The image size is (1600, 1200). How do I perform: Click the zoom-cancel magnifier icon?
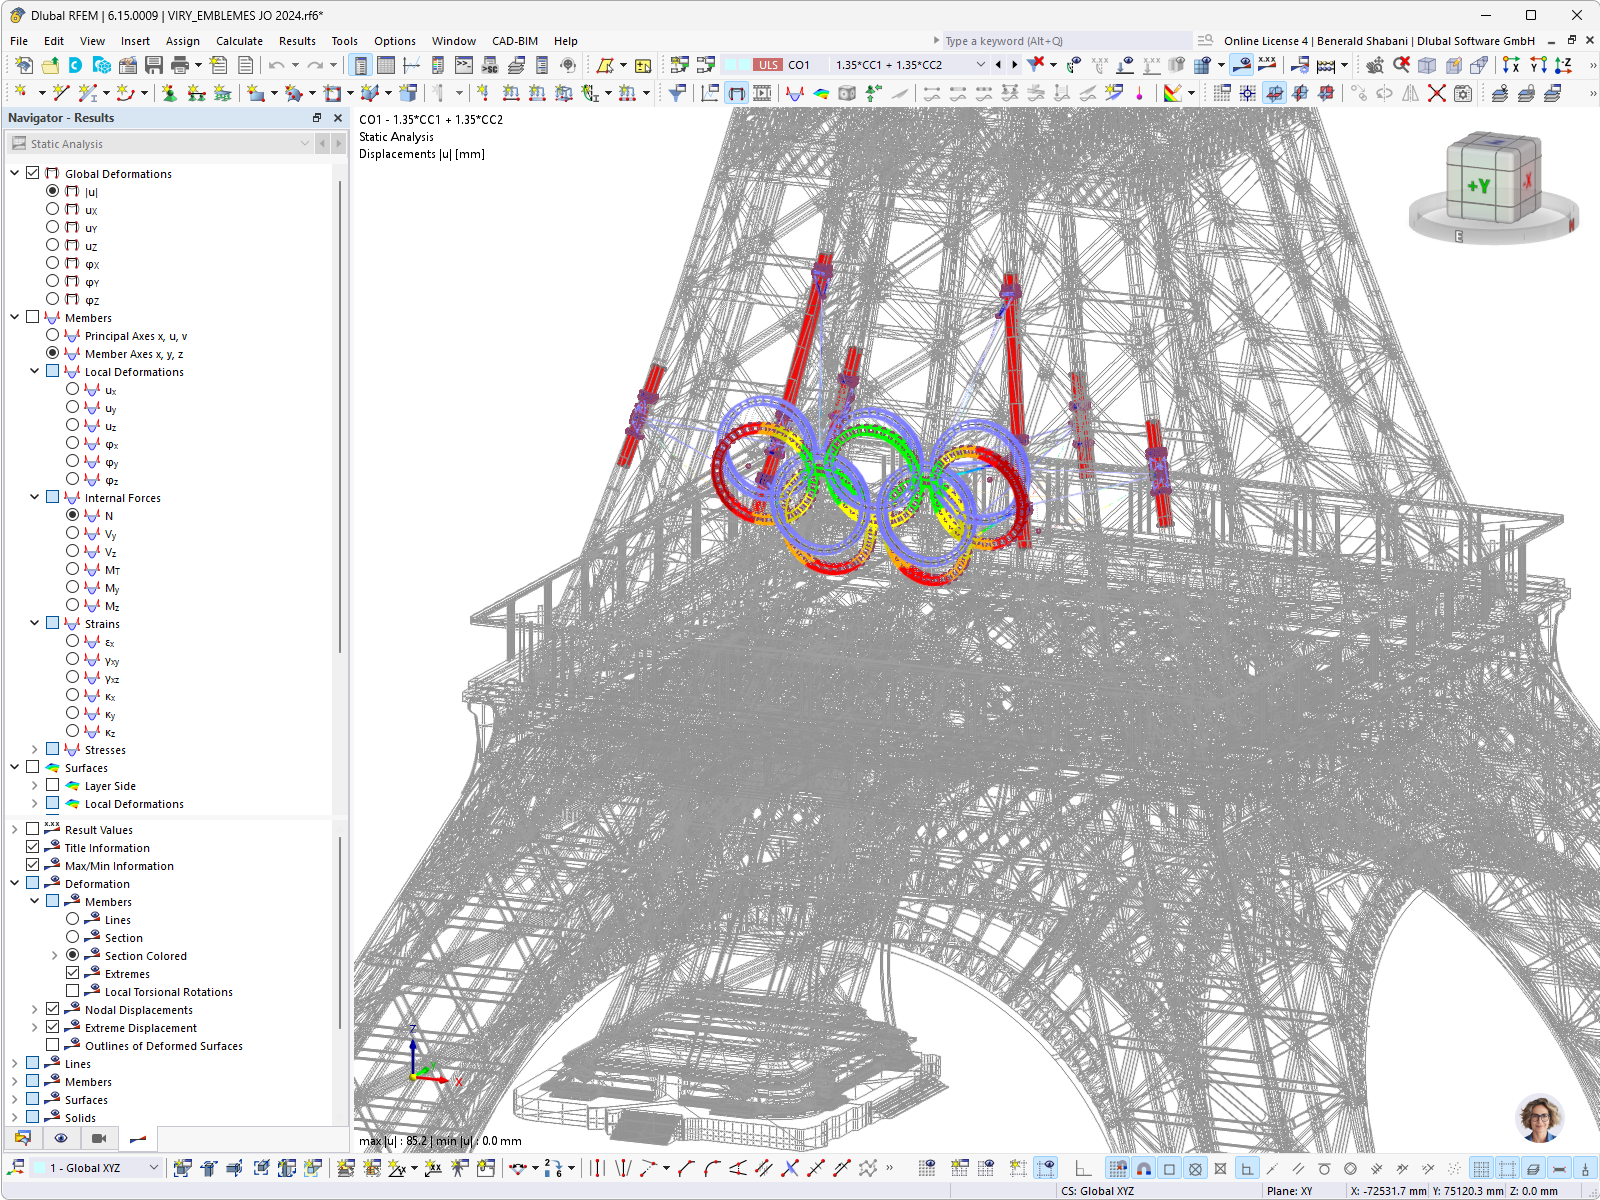[1401, 65]
